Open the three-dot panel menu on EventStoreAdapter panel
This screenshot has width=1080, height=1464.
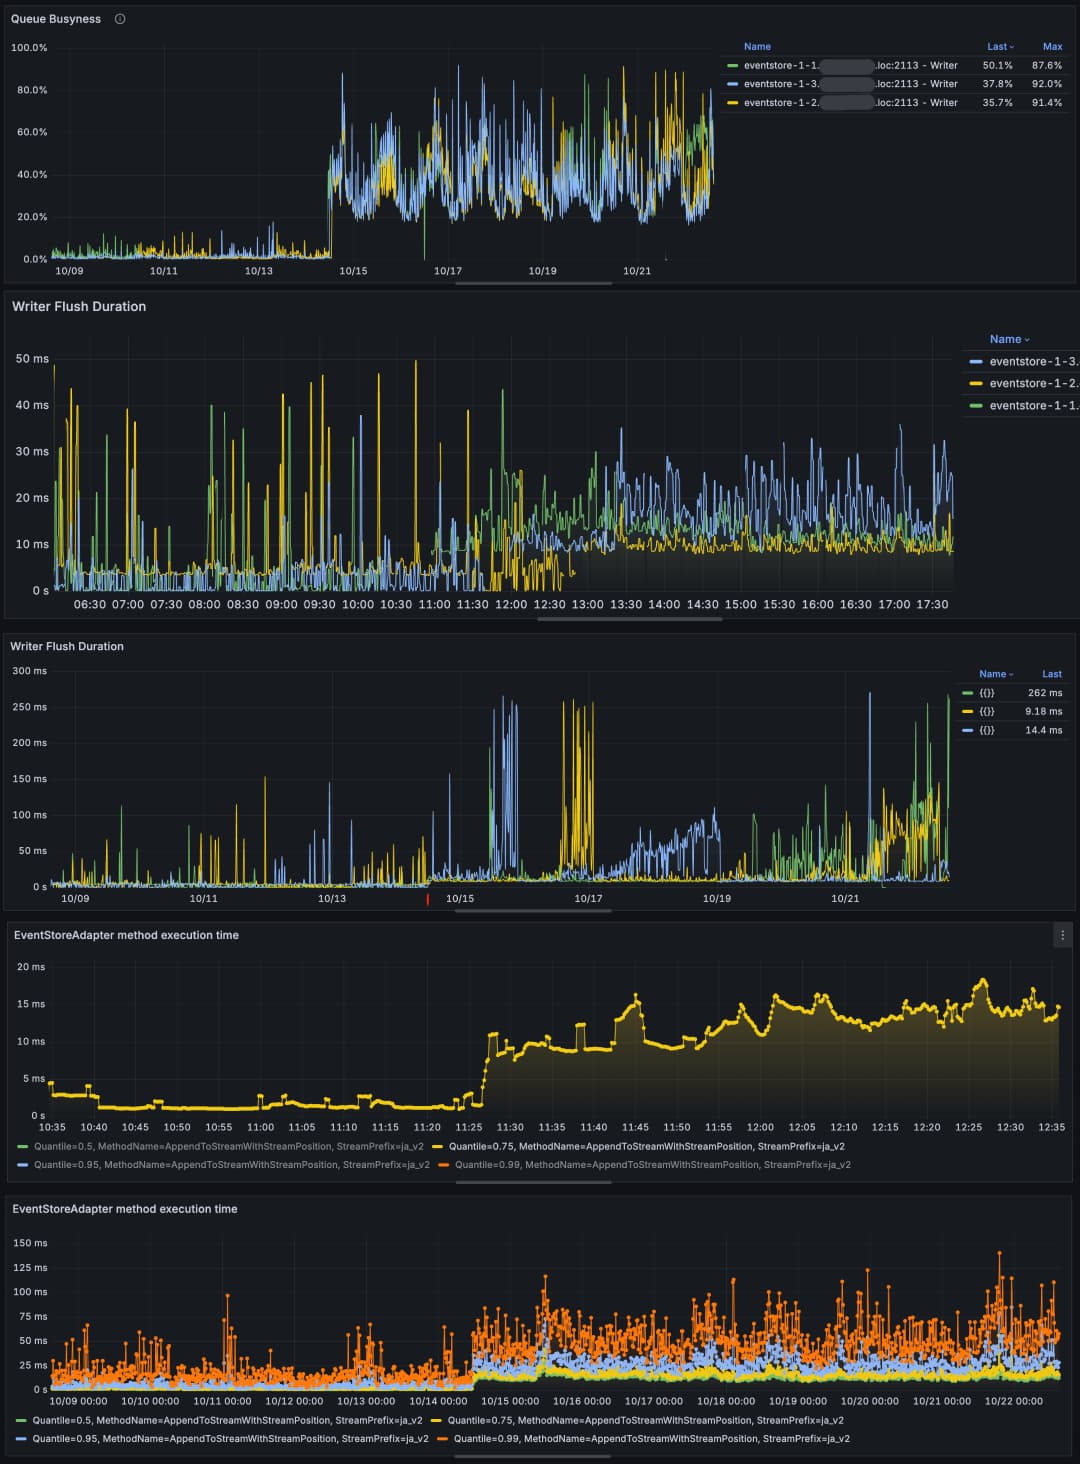pos(1062,935)
